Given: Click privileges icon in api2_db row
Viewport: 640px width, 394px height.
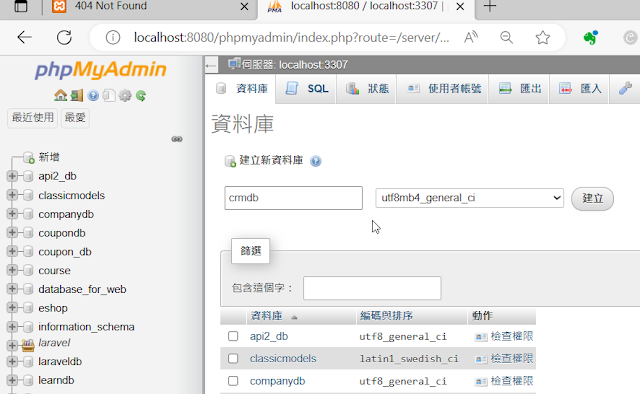Looking at the screenshot, I should 481,337.
